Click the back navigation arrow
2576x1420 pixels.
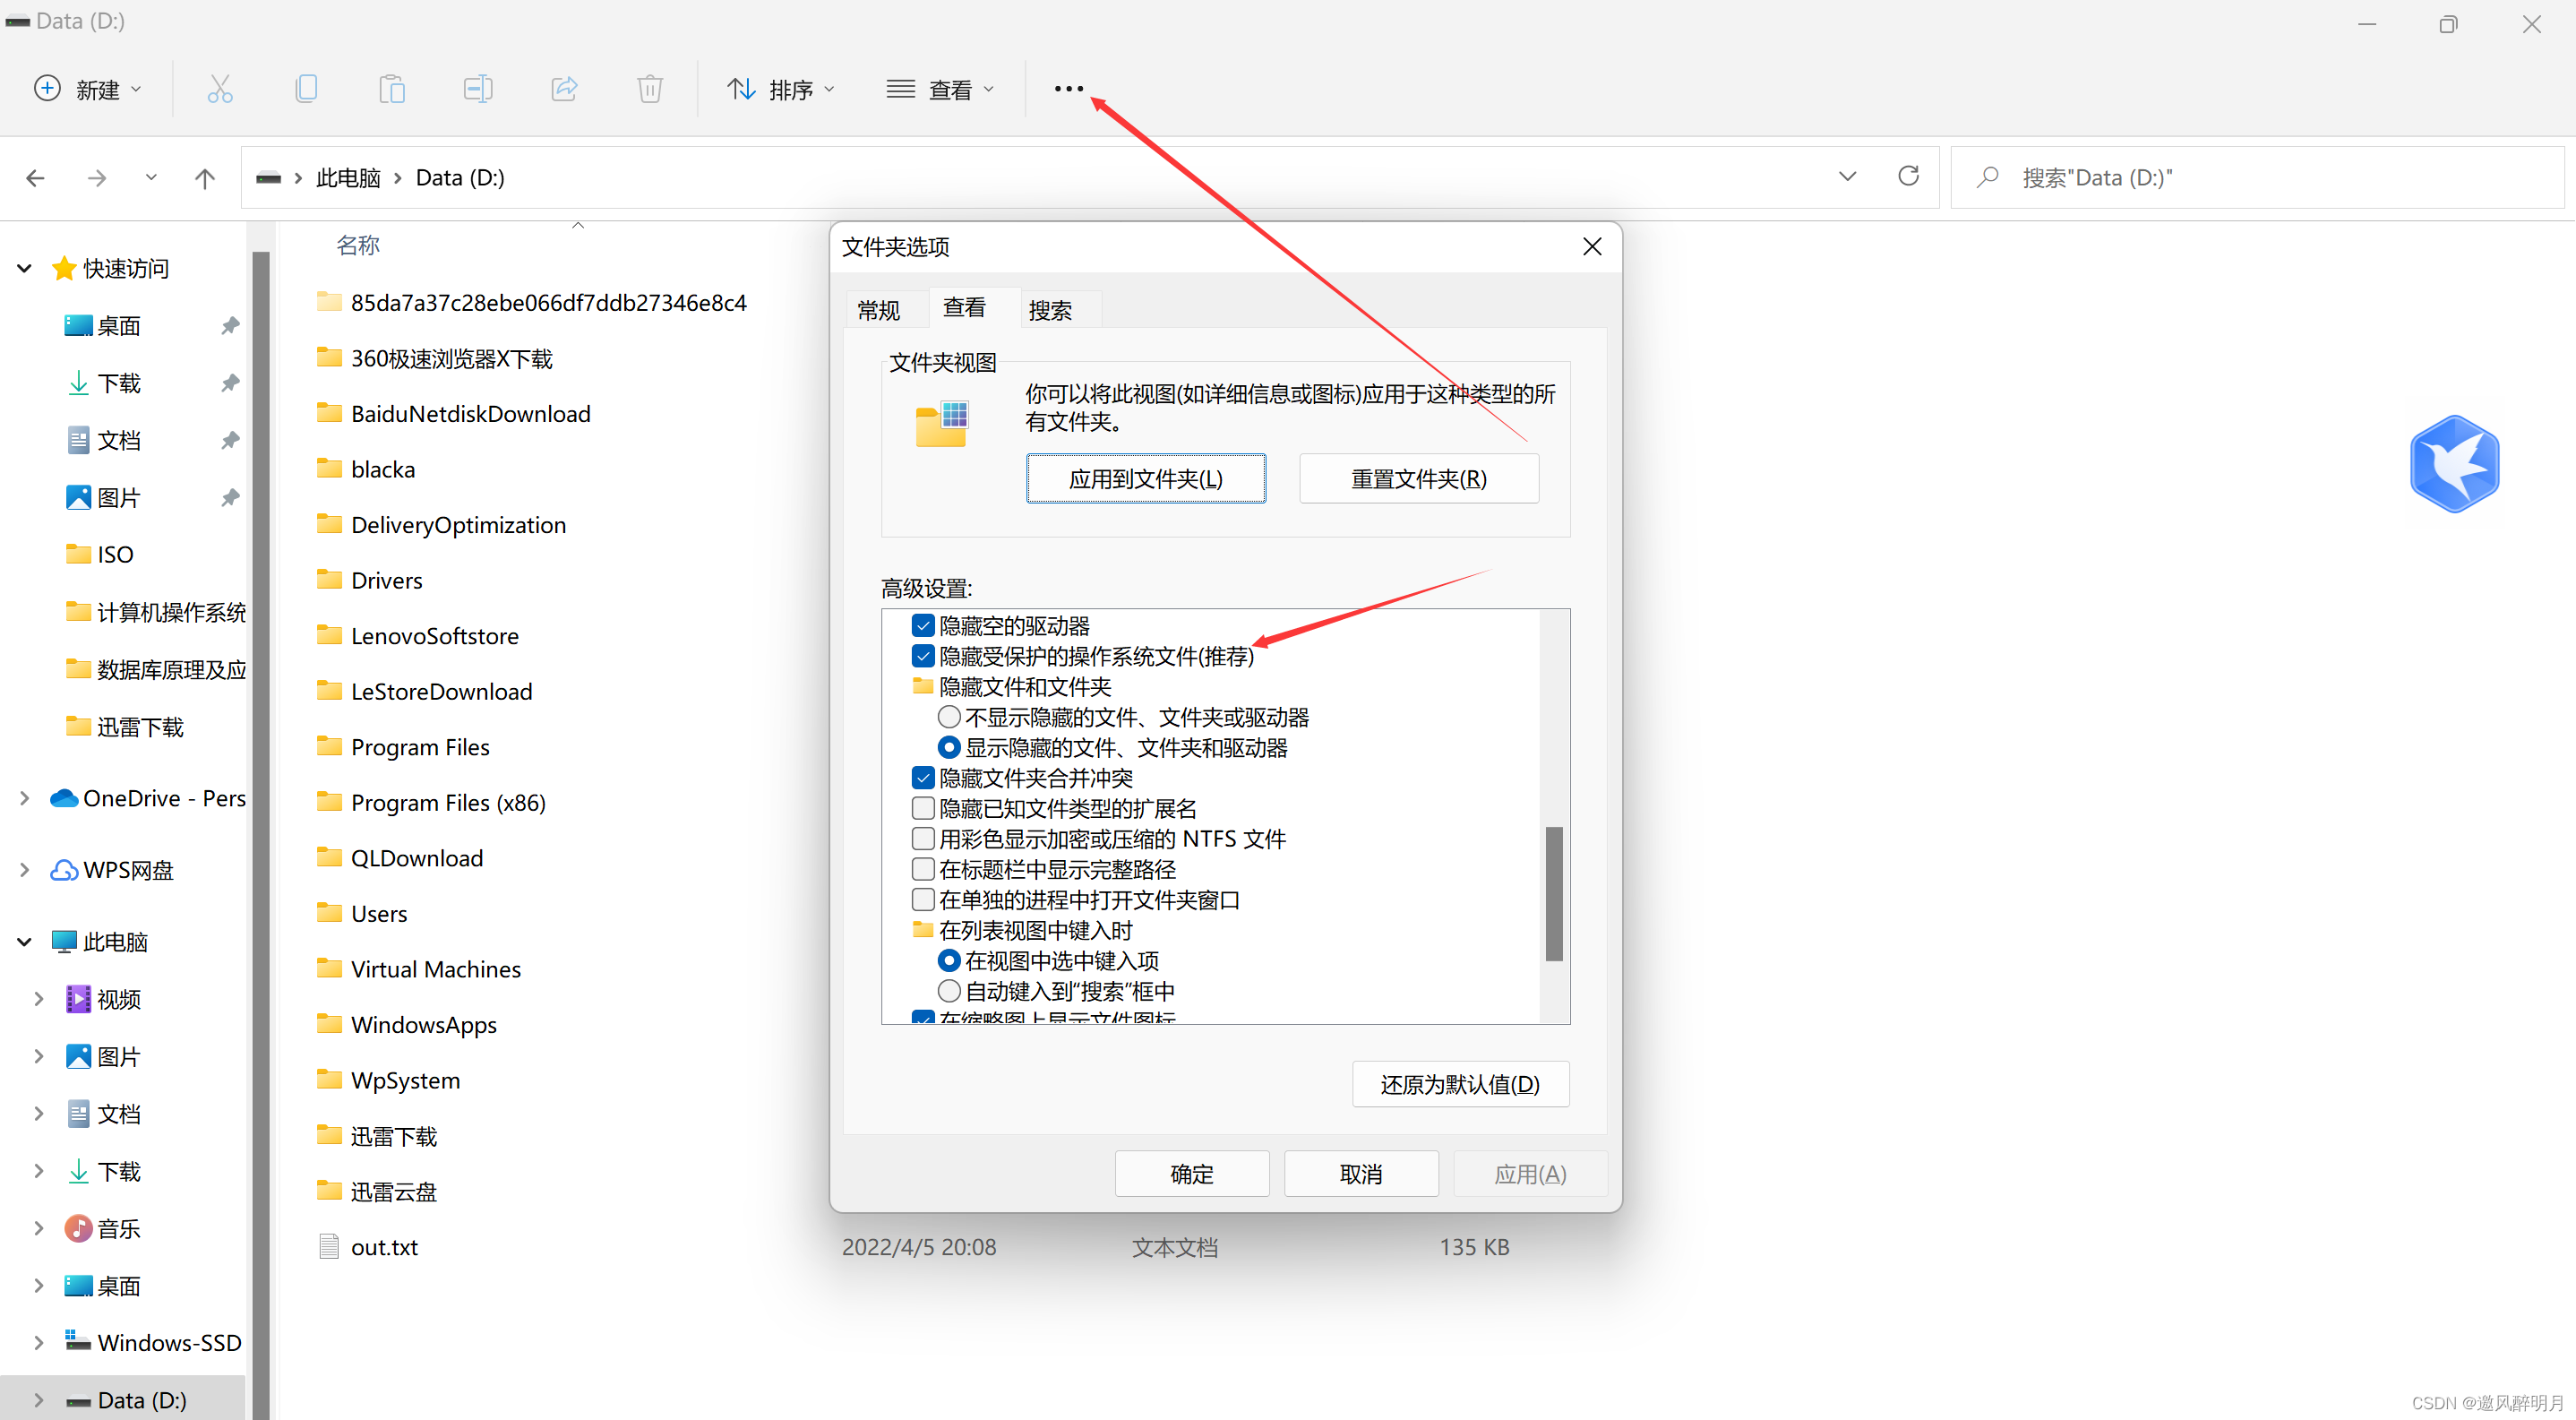point(36,177)
